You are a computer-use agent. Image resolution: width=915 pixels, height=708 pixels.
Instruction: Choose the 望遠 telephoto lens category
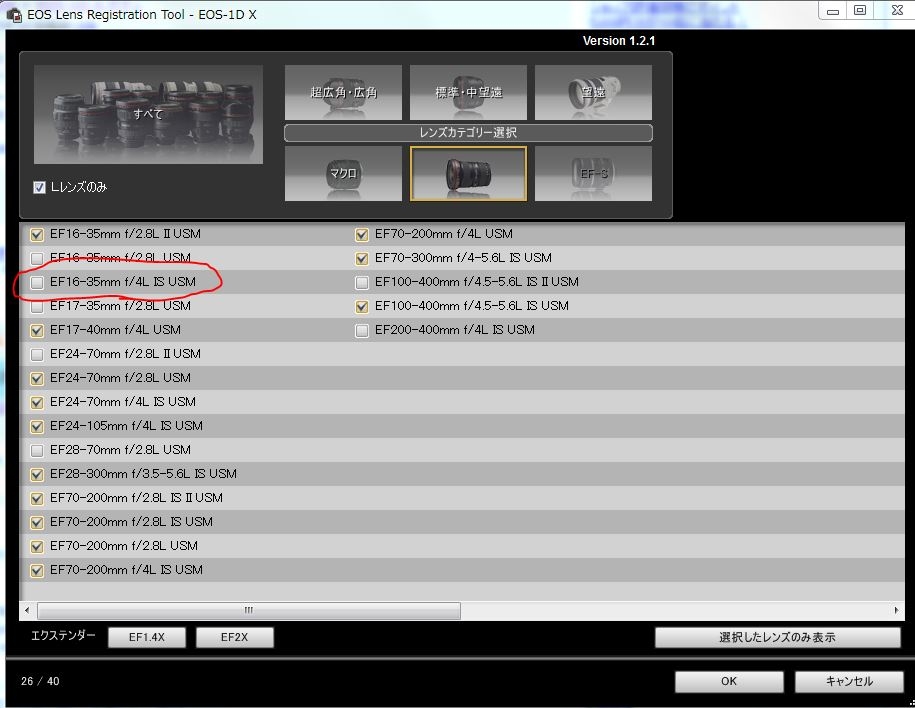pyautogui.click(x=593, y=92)
